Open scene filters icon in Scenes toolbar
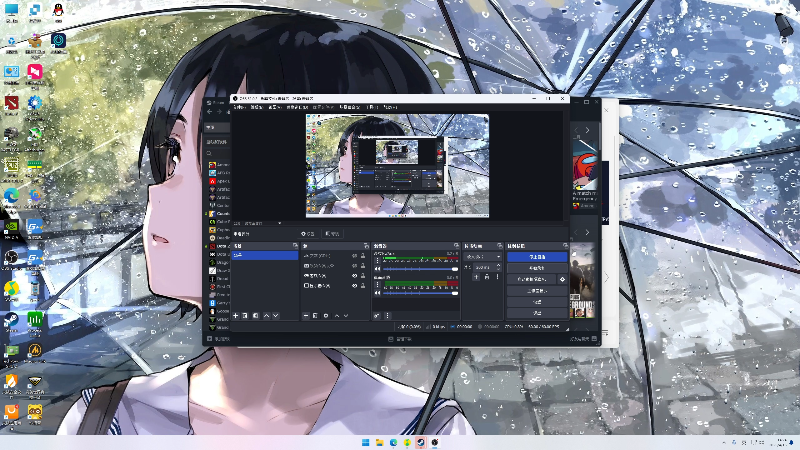This screenshot has height=450, width=800. click(256, 316)
